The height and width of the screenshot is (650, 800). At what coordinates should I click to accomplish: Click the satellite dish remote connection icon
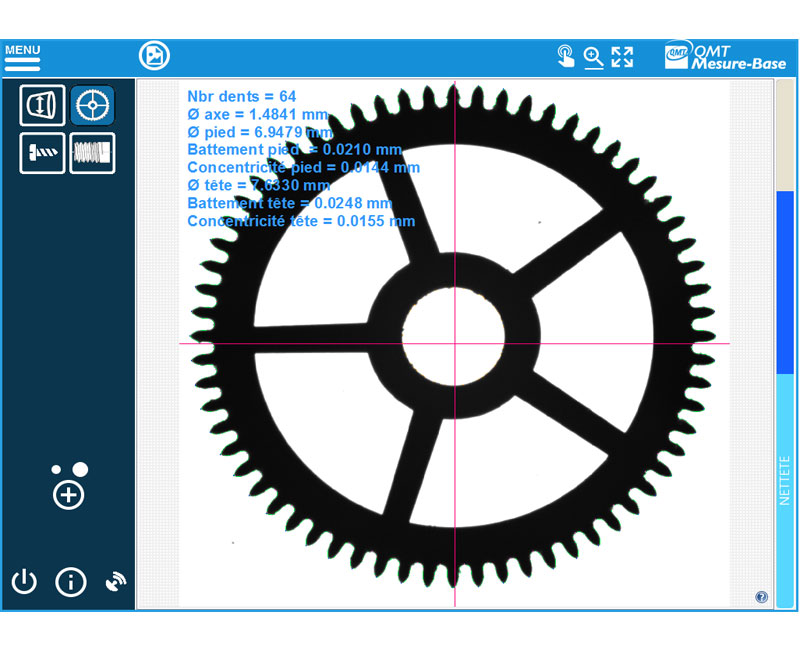click(115, 582)
